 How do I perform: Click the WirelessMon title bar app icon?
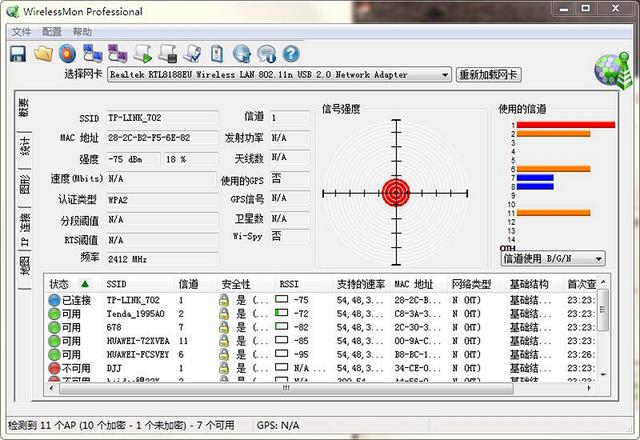coord(13,11)
